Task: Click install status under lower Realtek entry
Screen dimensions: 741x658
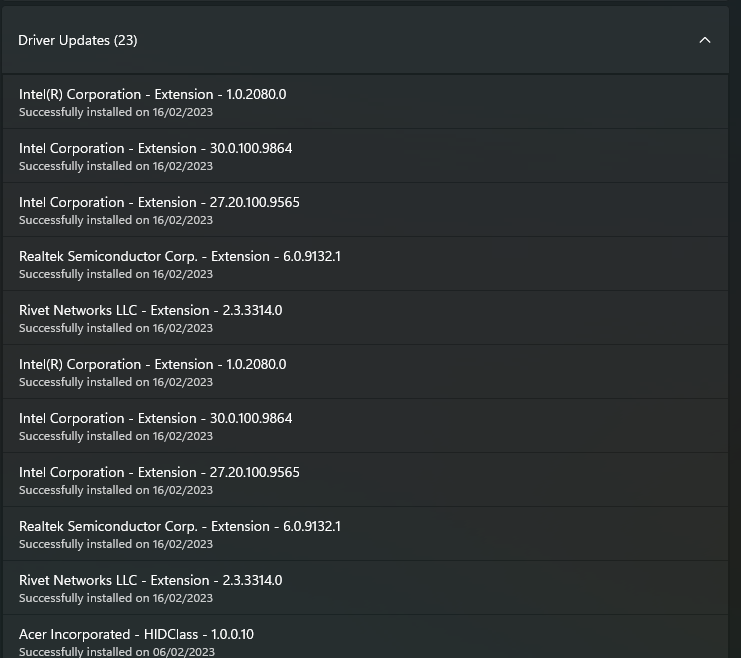Action: 116,544
